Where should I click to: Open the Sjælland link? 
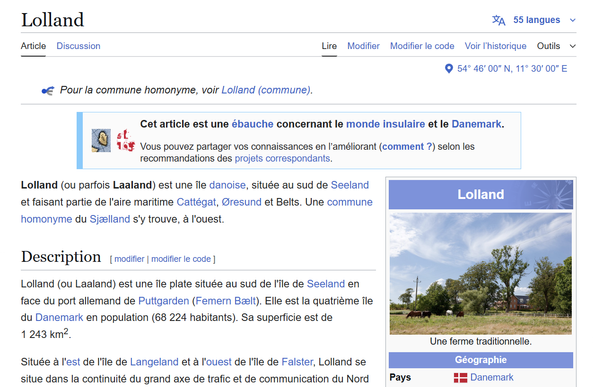(x=109, y=219)
